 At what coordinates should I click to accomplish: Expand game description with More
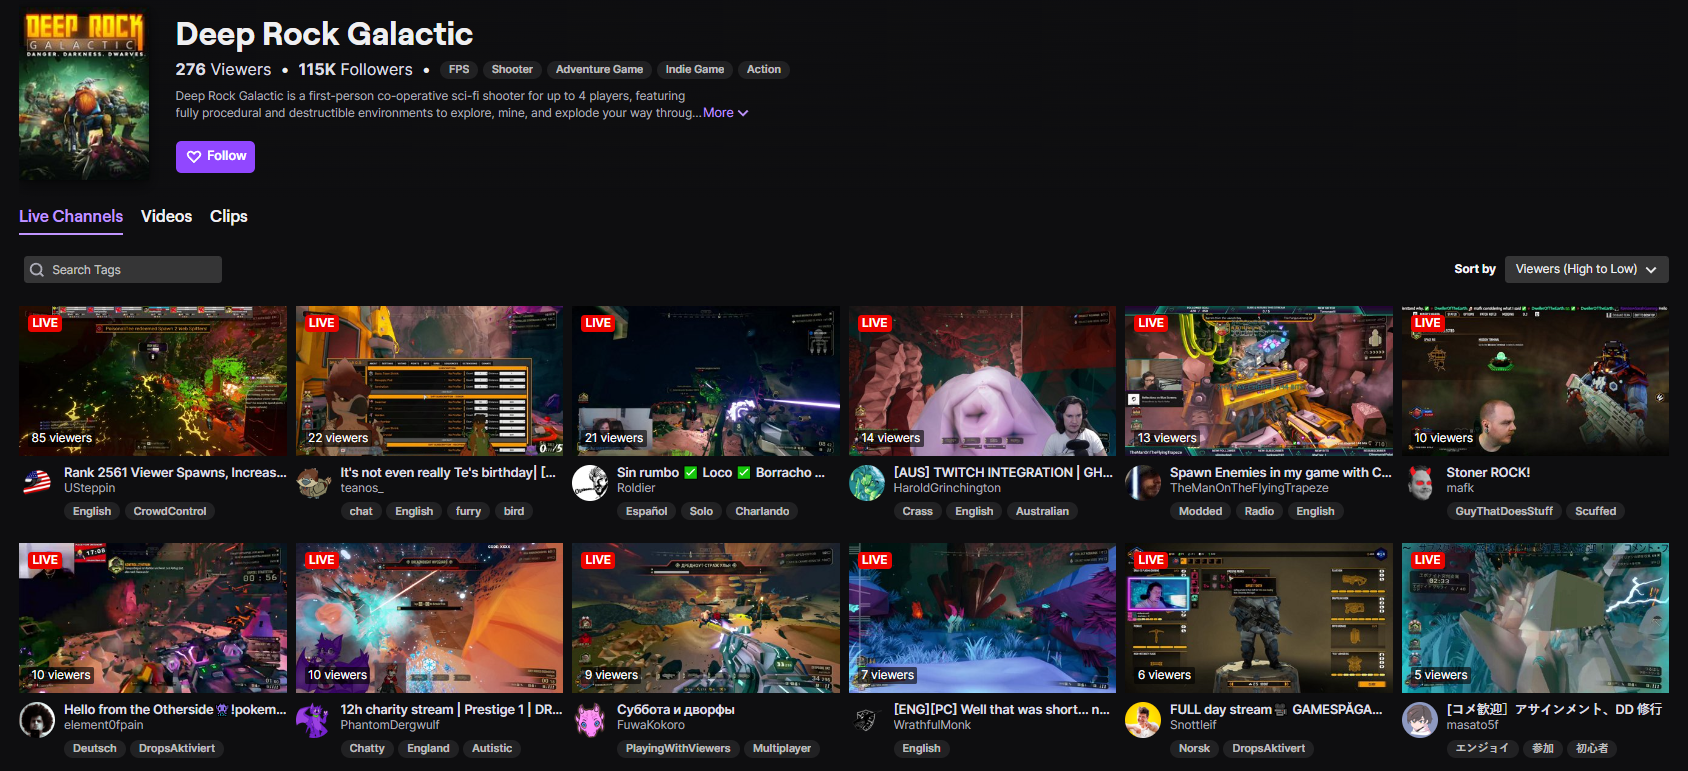pos(725,113)
